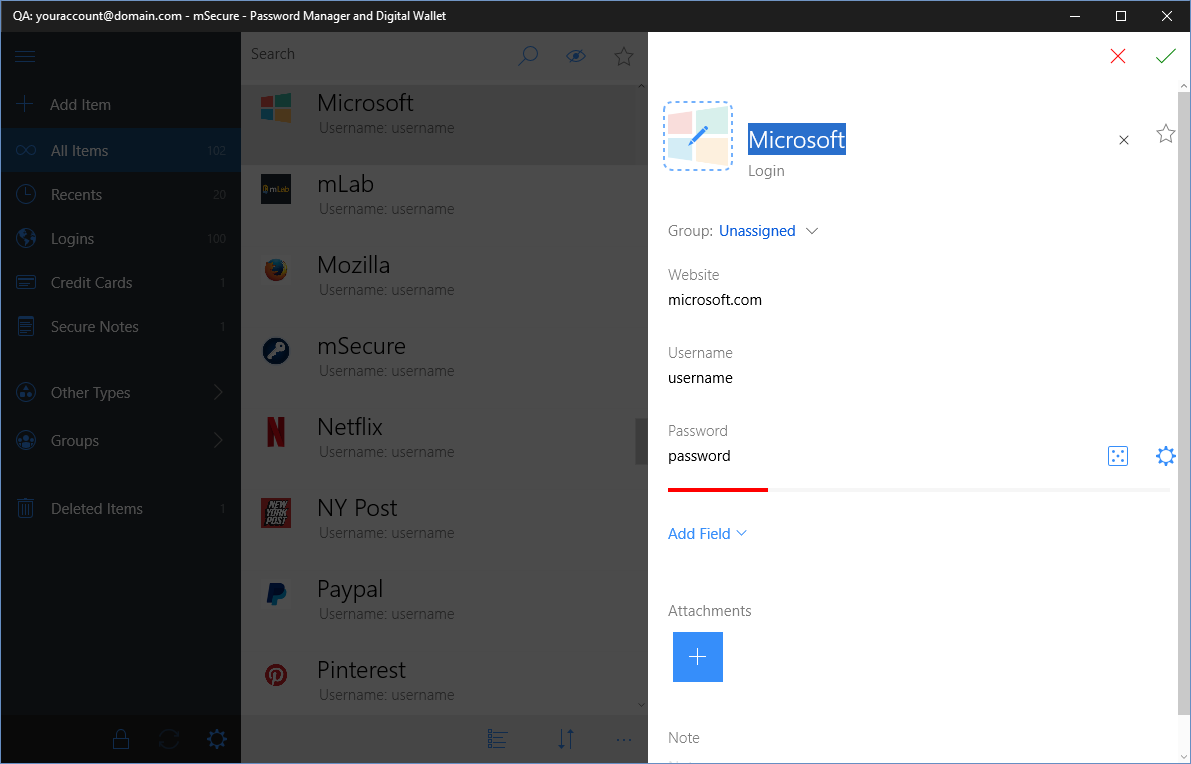Viewport: 1191px width, 764px height.
Task: Click the Add Item plus icon
Action: [24, 104]
